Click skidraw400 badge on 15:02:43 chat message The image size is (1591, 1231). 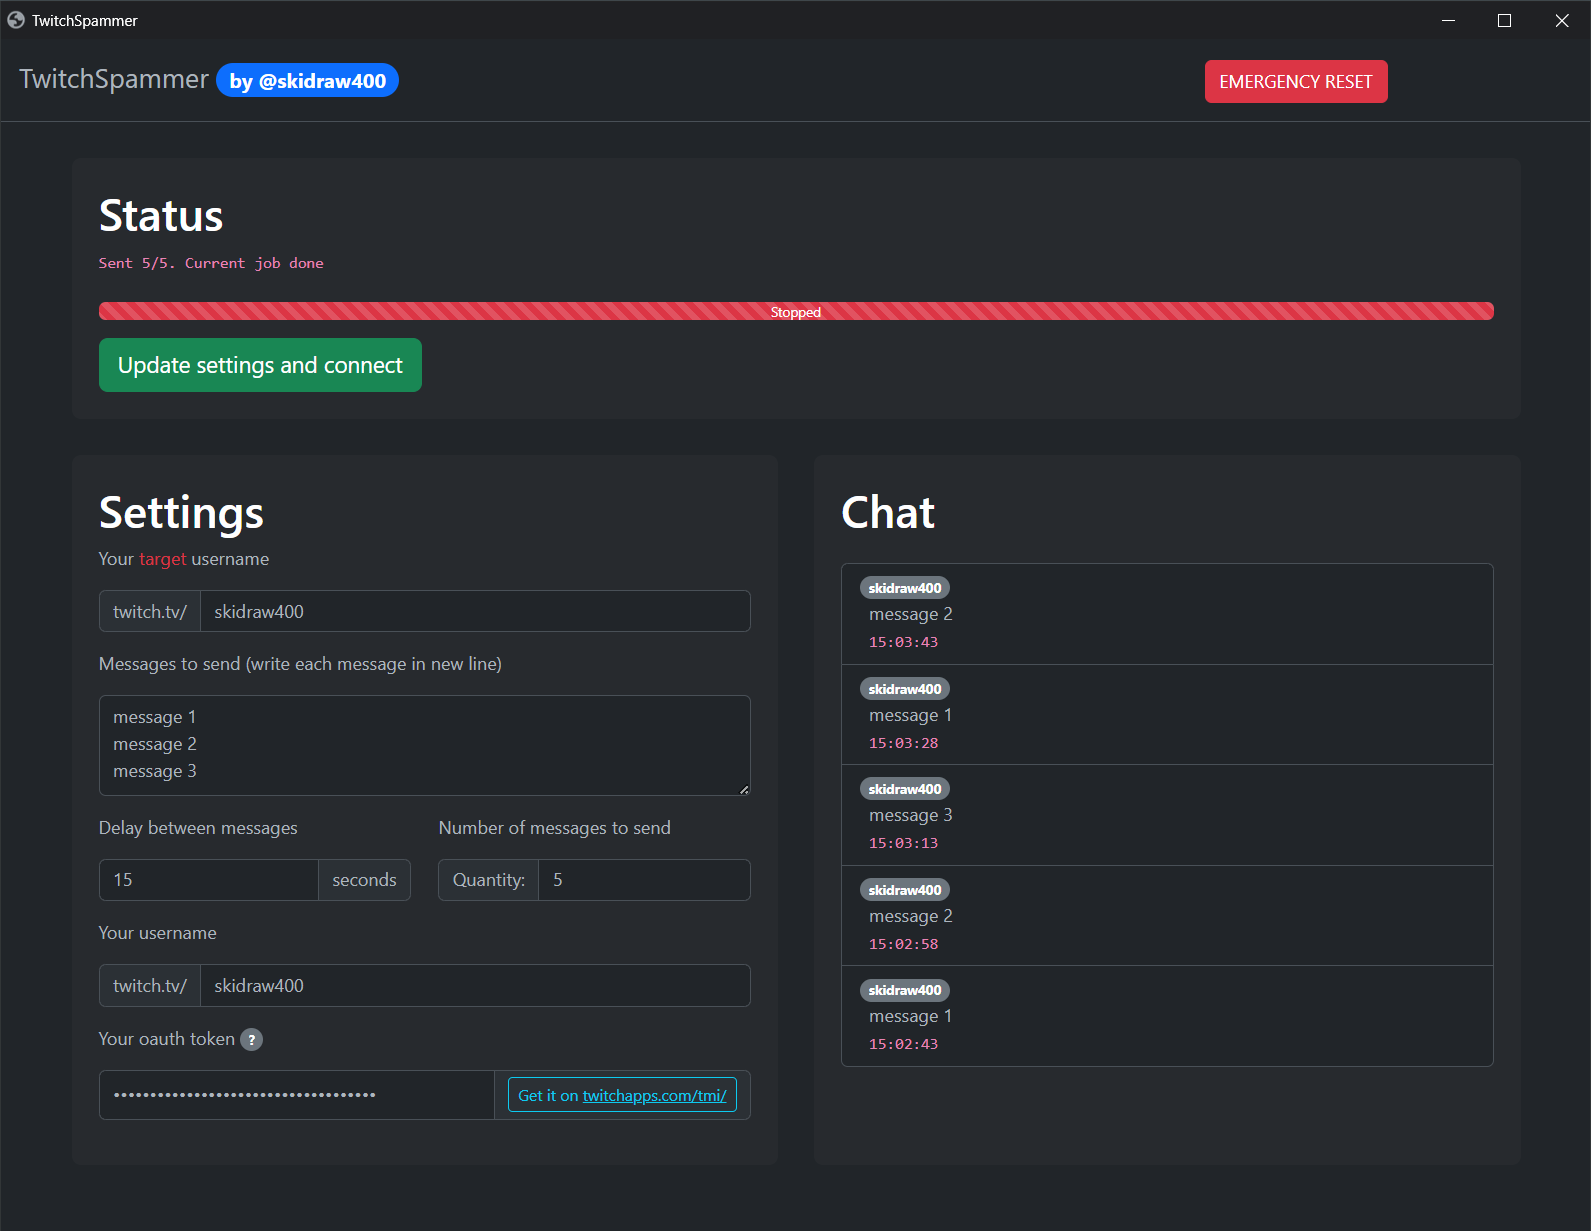point(905,990)
